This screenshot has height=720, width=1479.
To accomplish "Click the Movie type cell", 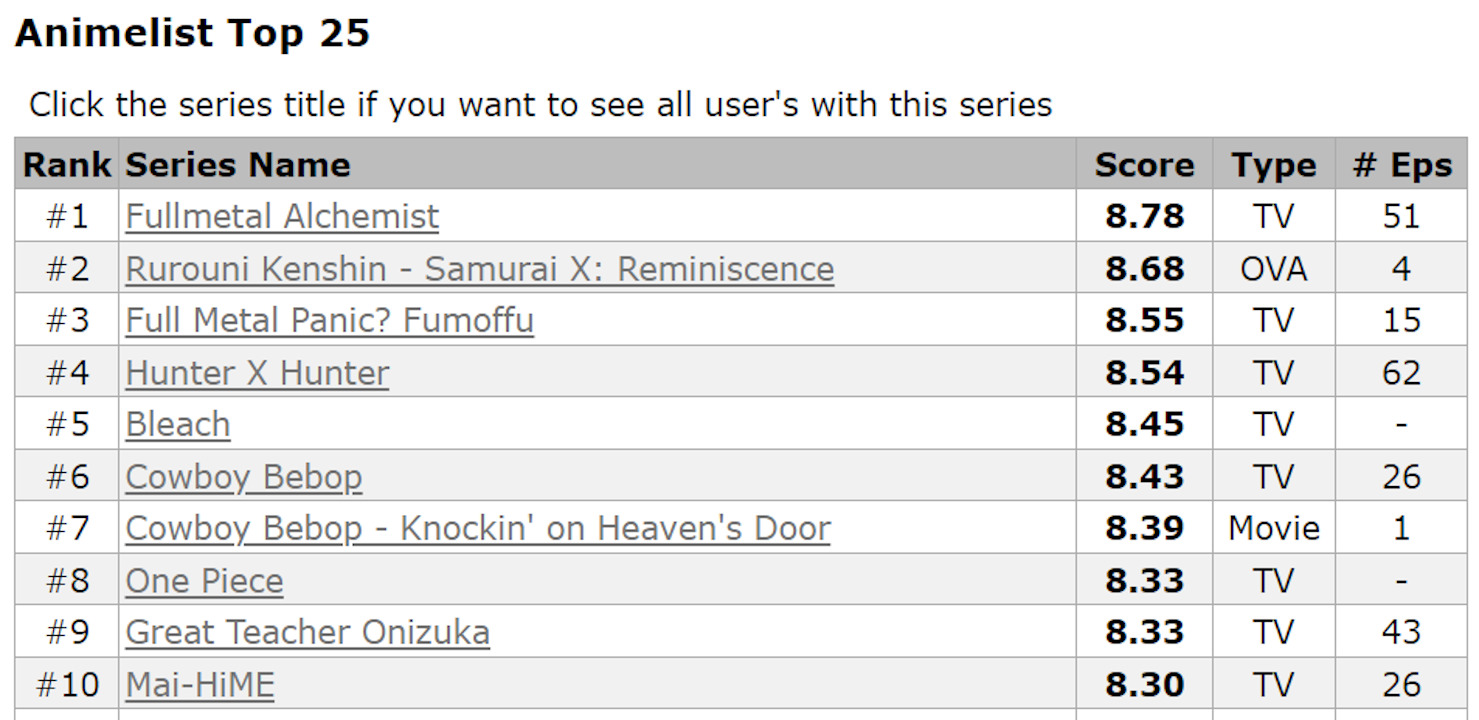I will click(x=1273, y=529).
